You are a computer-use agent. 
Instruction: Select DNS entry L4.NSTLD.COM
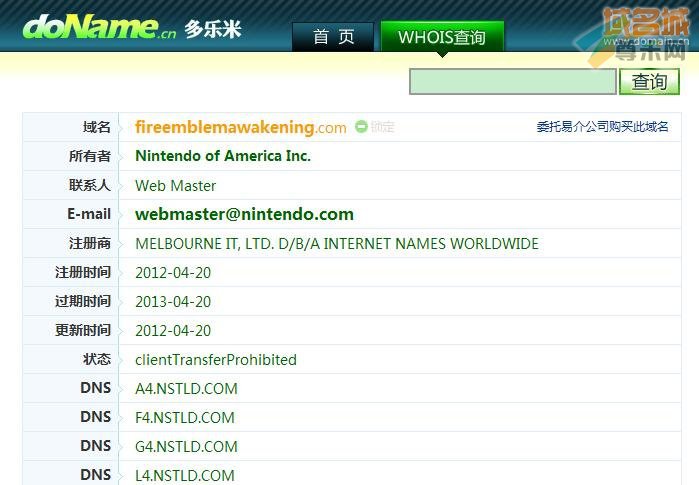(185, 475)
